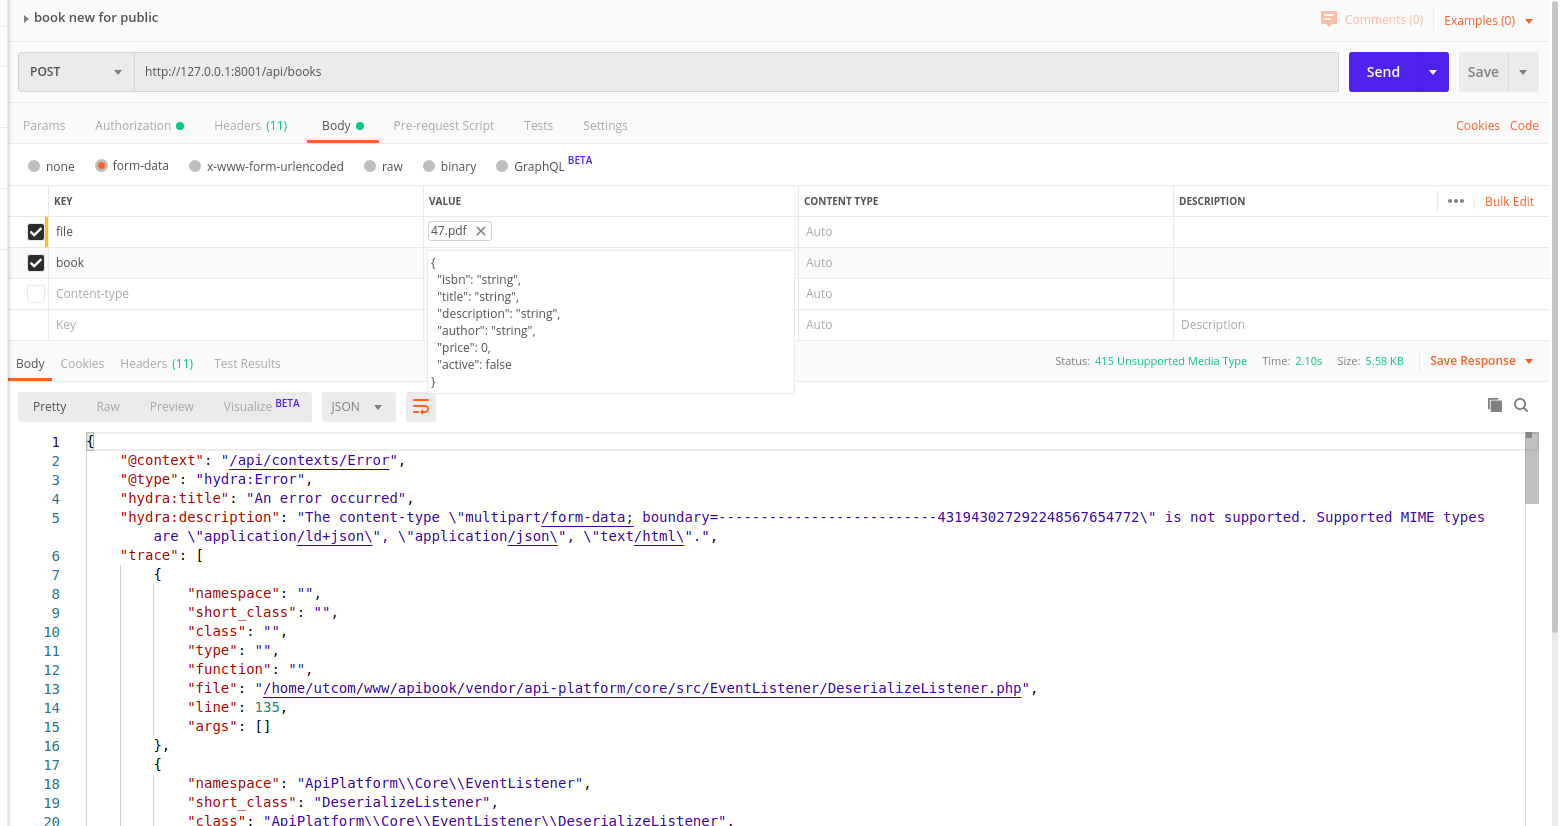Switch to response Cookies tab
This screenshot has height=826, width=1561.
(x=82, y=364)
